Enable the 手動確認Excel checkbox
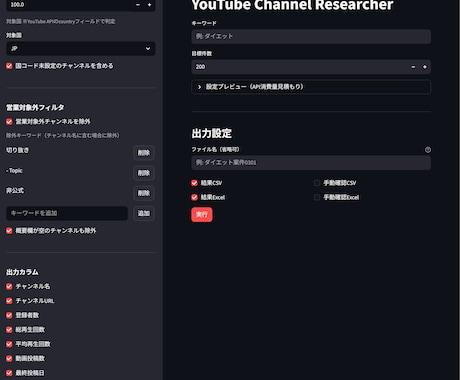The height and width of the screenshot is (380, 460). [x=317, y=197]
